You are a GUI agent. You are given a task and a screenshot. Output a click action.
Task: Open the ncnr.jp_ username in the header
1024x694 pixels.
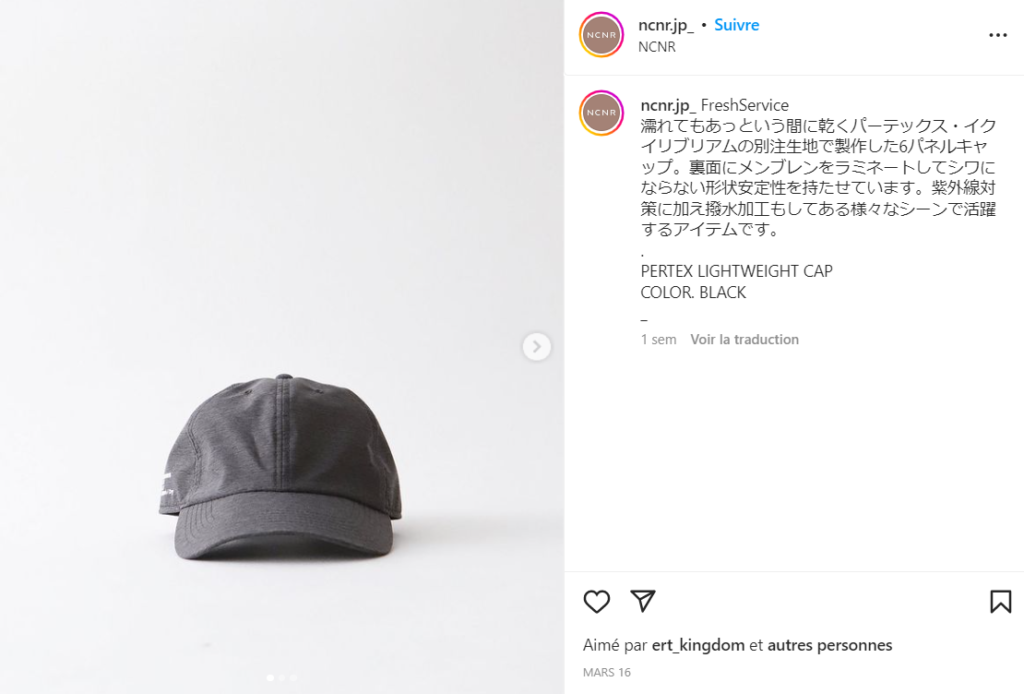coord(665,25)
